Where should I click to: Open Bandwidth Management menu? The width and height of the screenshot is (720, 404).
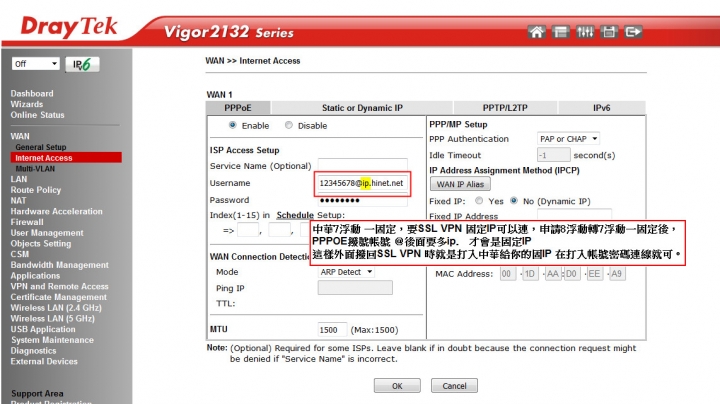[x=60, y=265]
